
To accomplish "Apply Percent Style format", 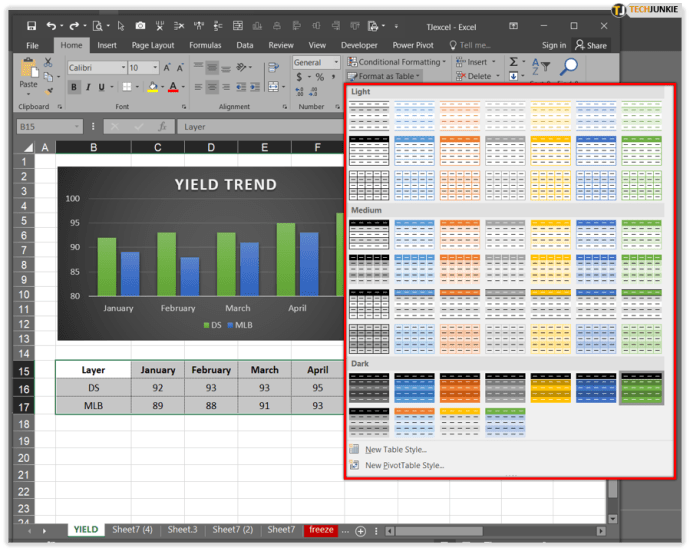I will (320, 77).
